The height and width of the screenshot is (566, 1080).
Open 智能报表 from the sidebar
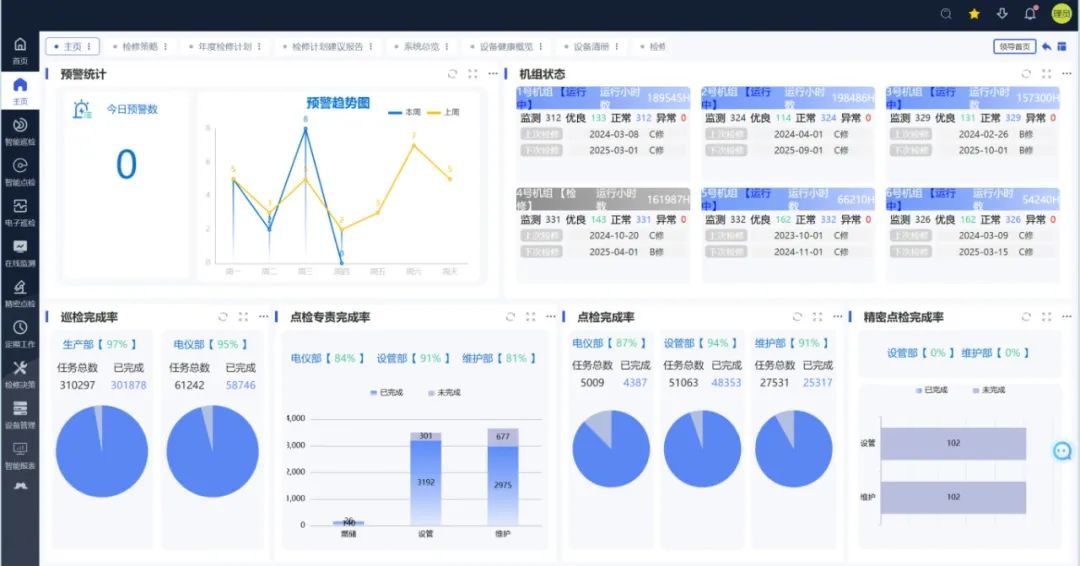click(20, 455)
